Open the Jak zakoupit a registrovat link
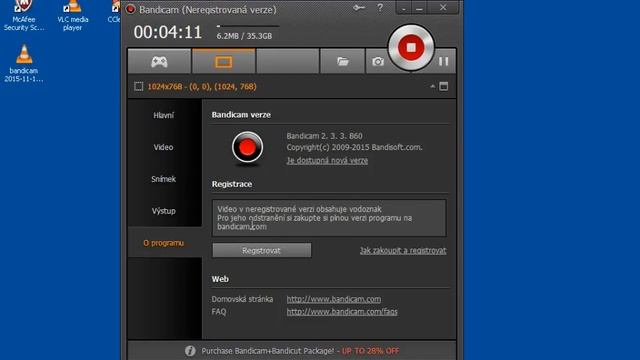 click(403, 251)
